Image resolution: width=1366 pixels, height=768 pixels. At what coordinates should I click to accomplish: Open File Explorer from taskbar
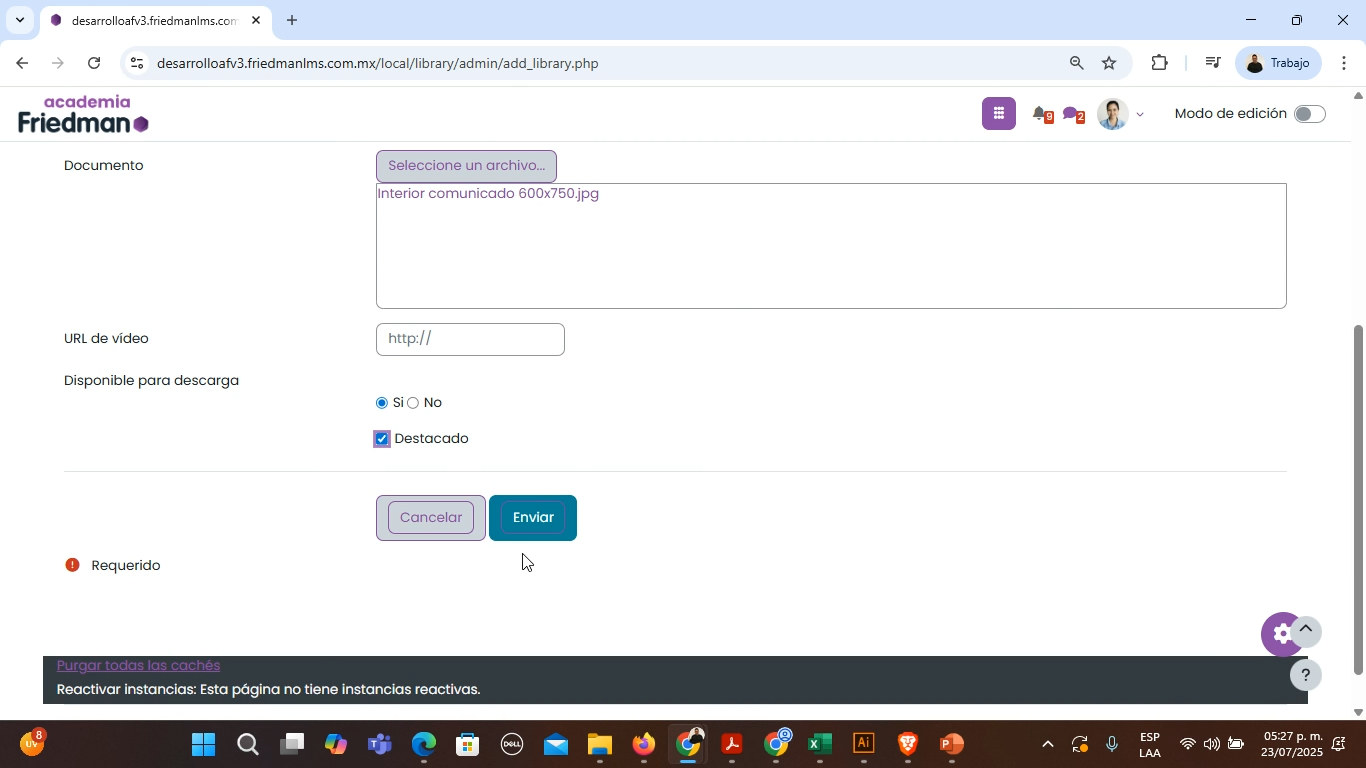click(x=599, y=745)
